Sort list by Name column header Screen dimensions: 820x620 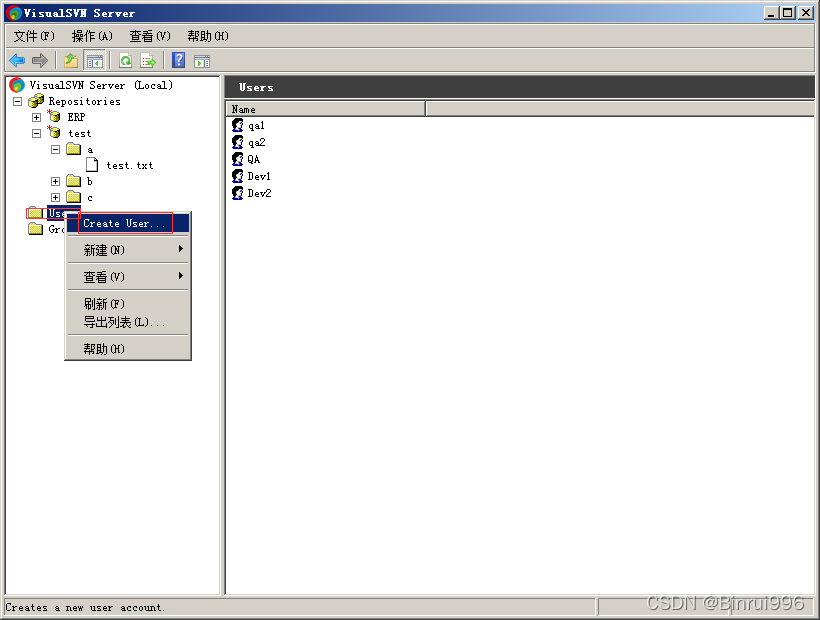326,109
